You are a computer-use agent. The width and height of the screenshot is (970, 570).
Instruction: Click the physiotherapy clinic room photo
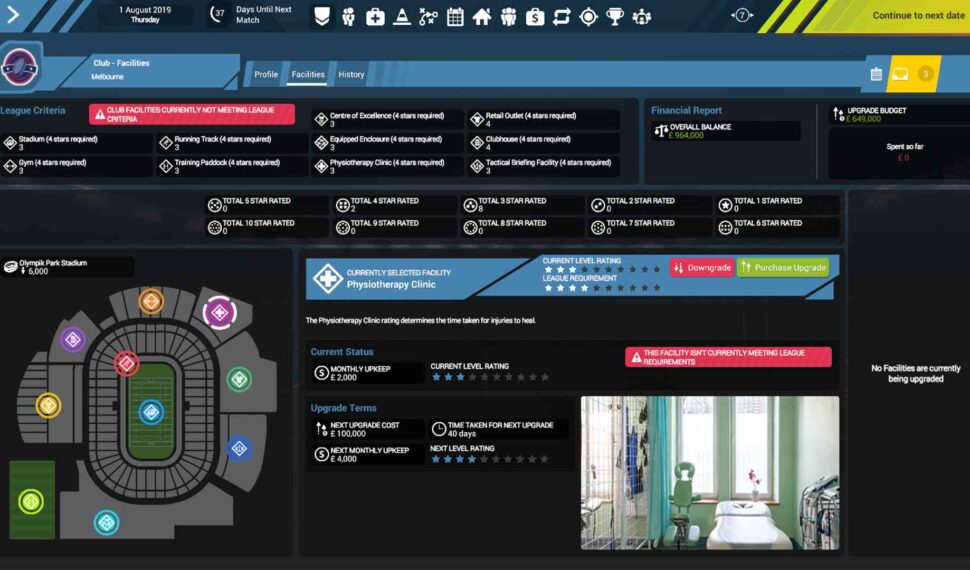click(x=709, y=472)
